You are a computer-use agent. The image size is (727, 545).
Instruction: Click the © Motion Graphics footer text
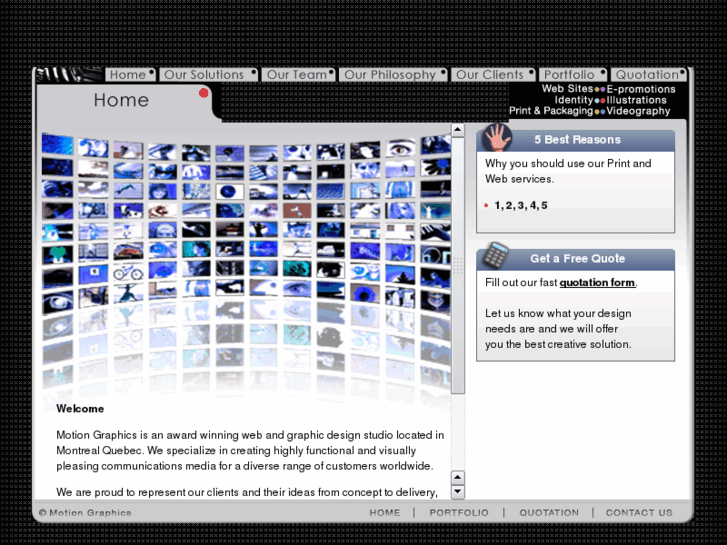pos(85,513)
